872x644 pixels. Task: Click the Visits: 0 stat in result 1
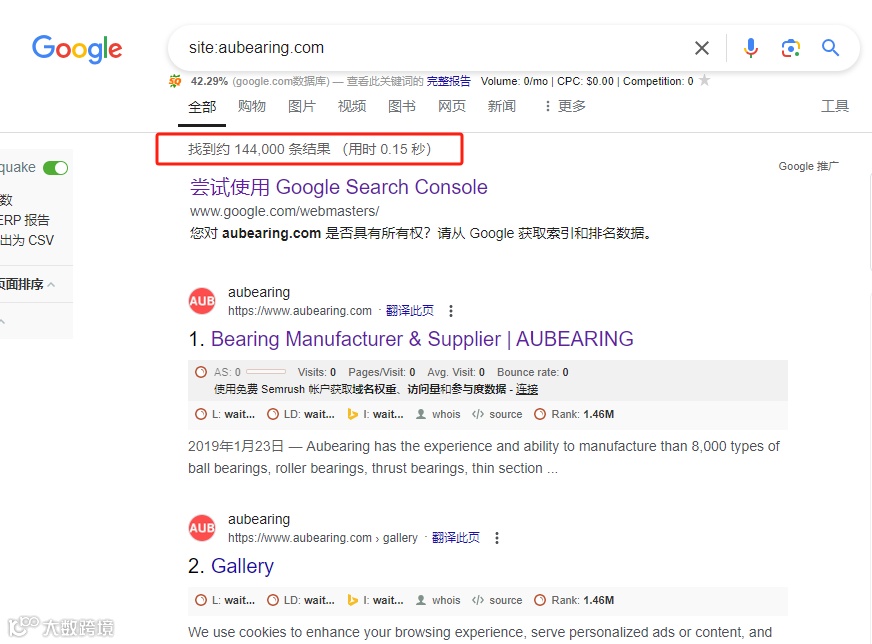(316, 372)
